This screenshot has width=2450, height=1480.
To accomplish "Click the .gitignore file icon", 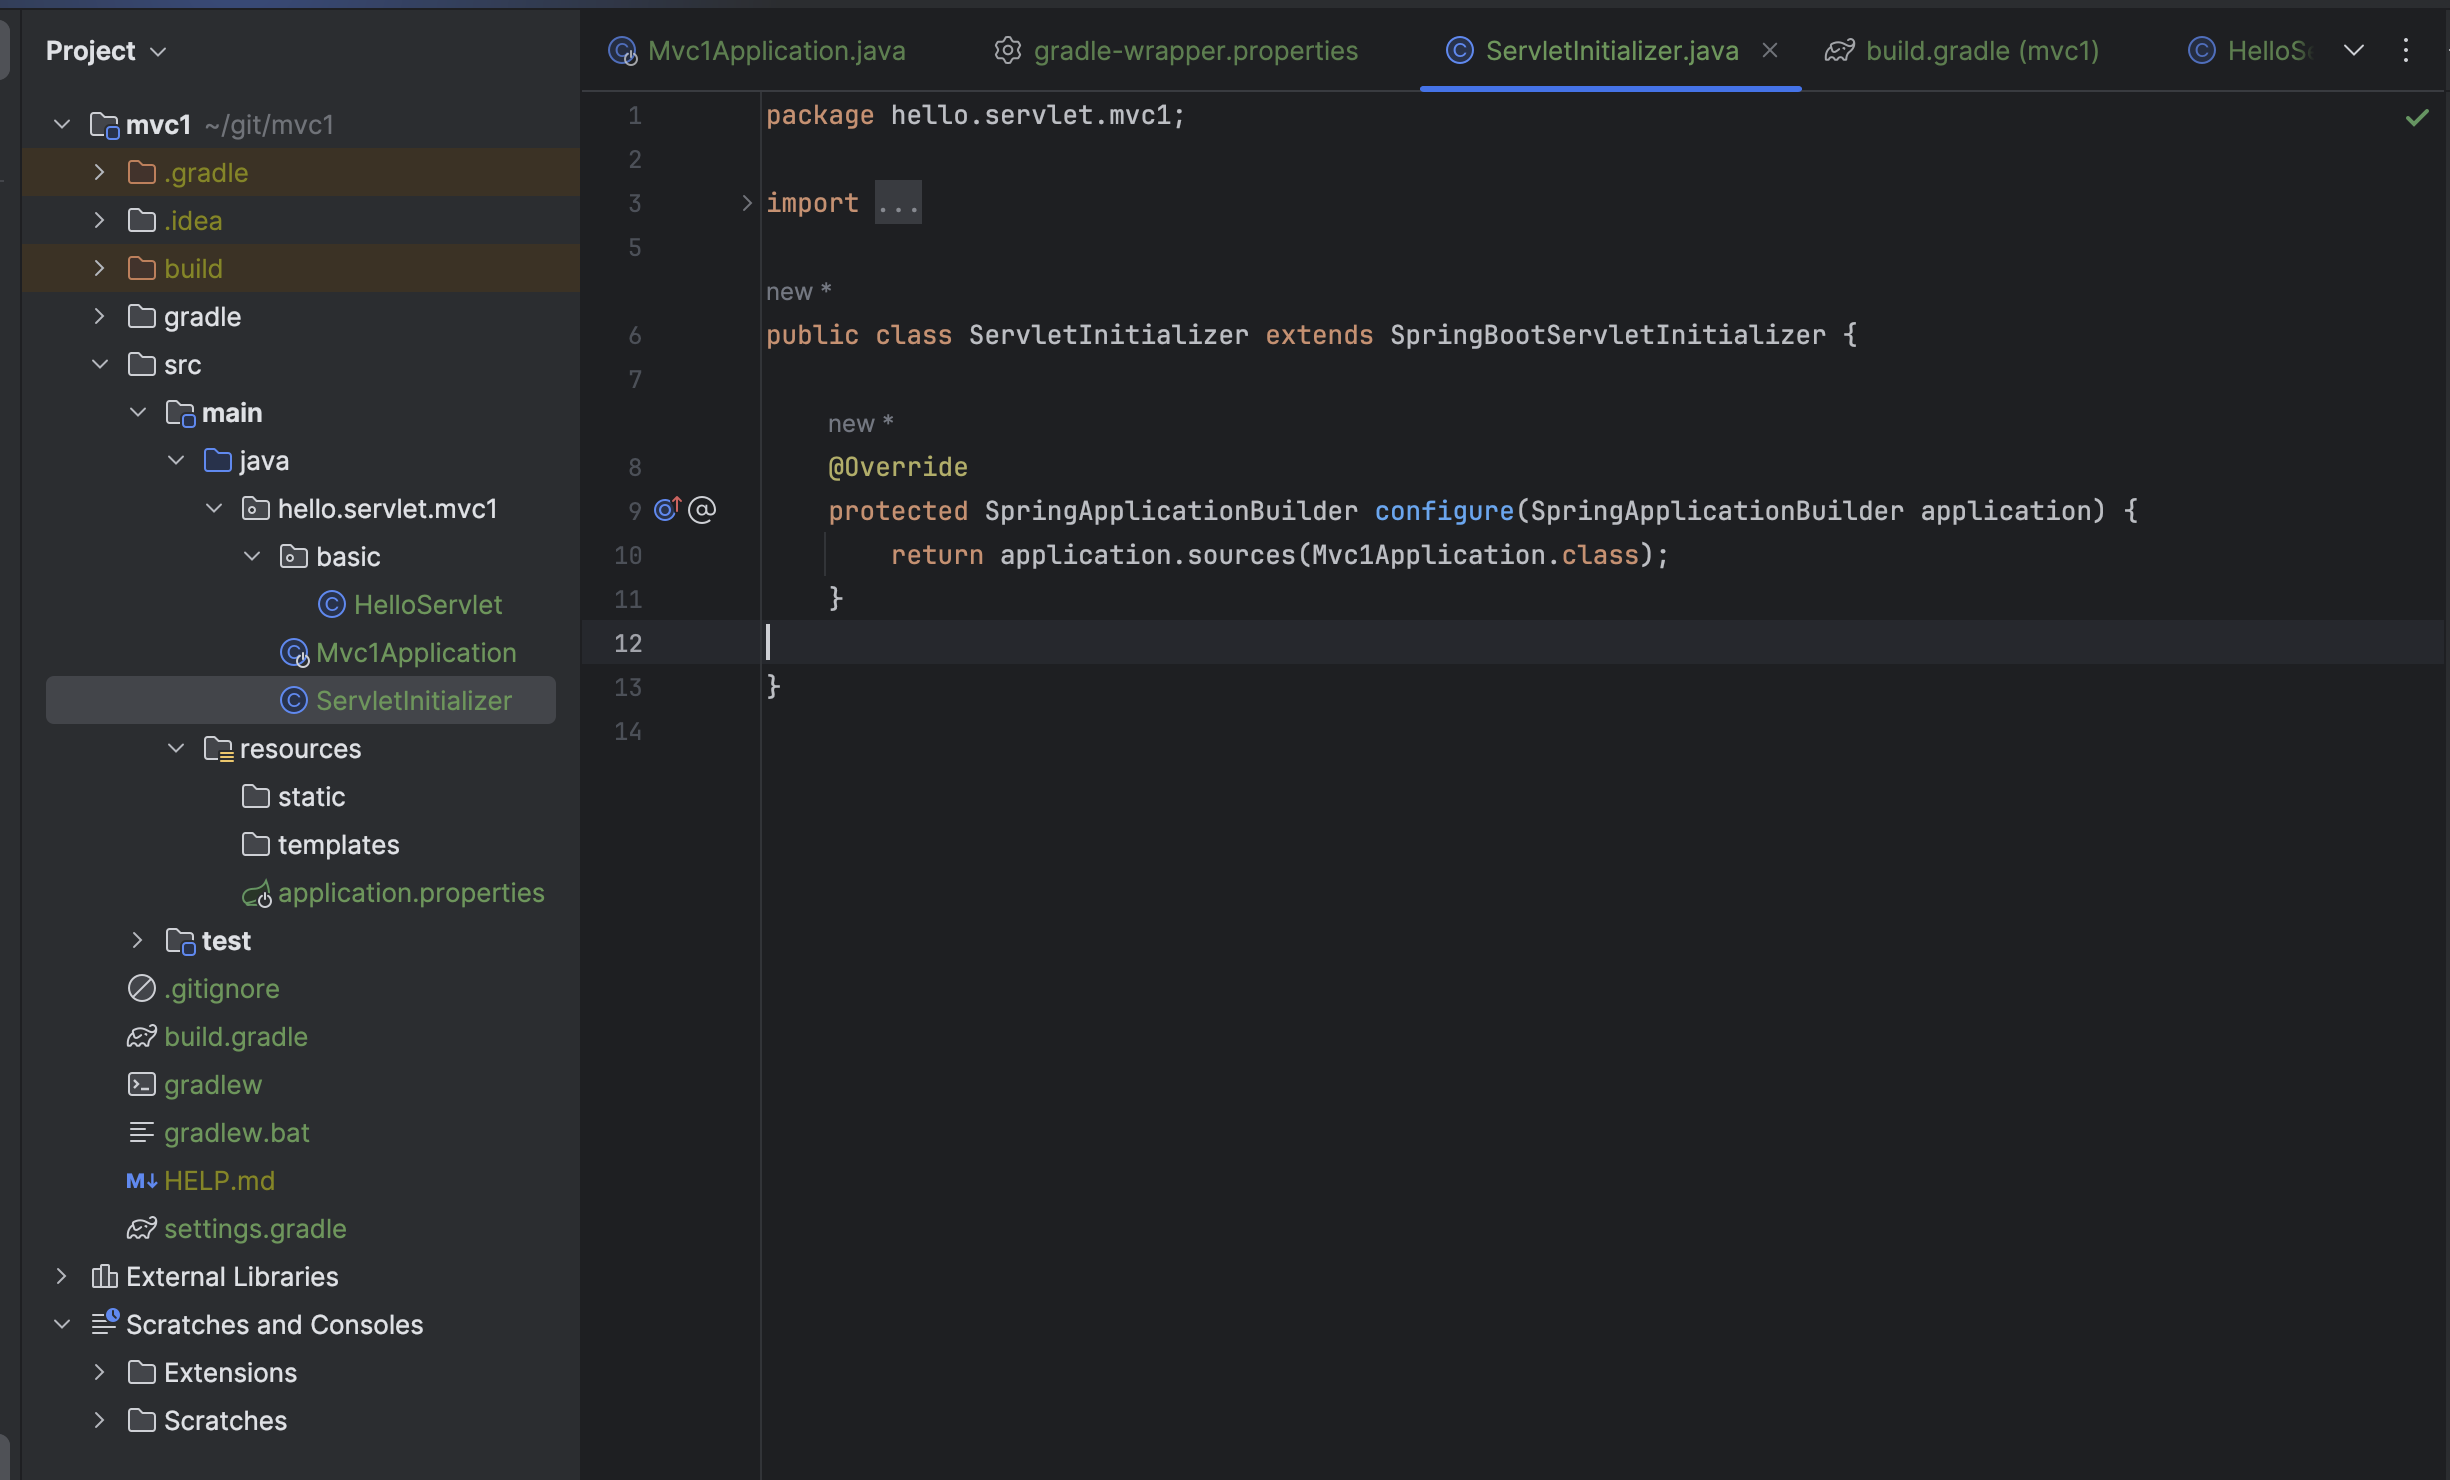I will [x=142, y=989].
